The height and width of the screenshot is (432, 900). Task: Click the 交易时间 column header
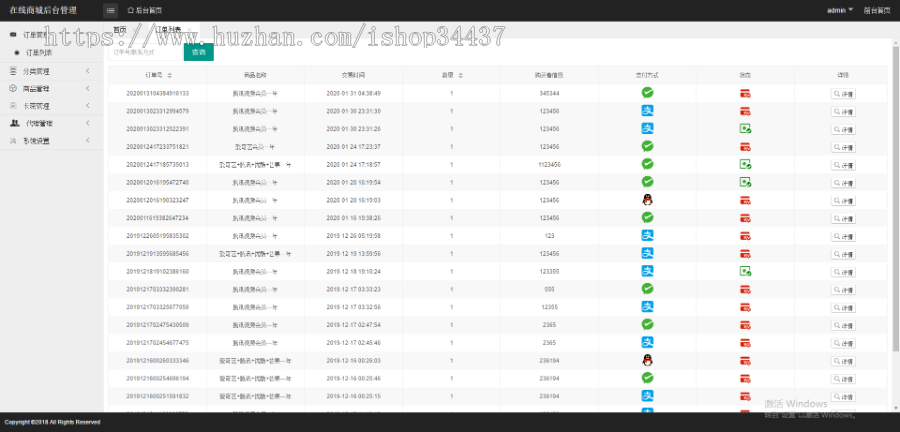click(x=353, y=75)
